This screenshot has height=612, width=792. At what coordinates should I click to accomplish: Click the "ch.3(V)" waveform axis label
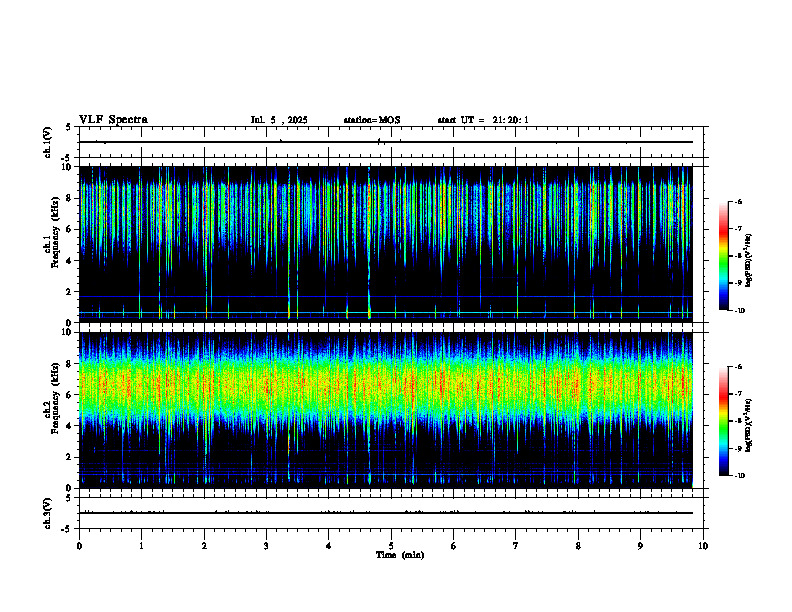48,513
